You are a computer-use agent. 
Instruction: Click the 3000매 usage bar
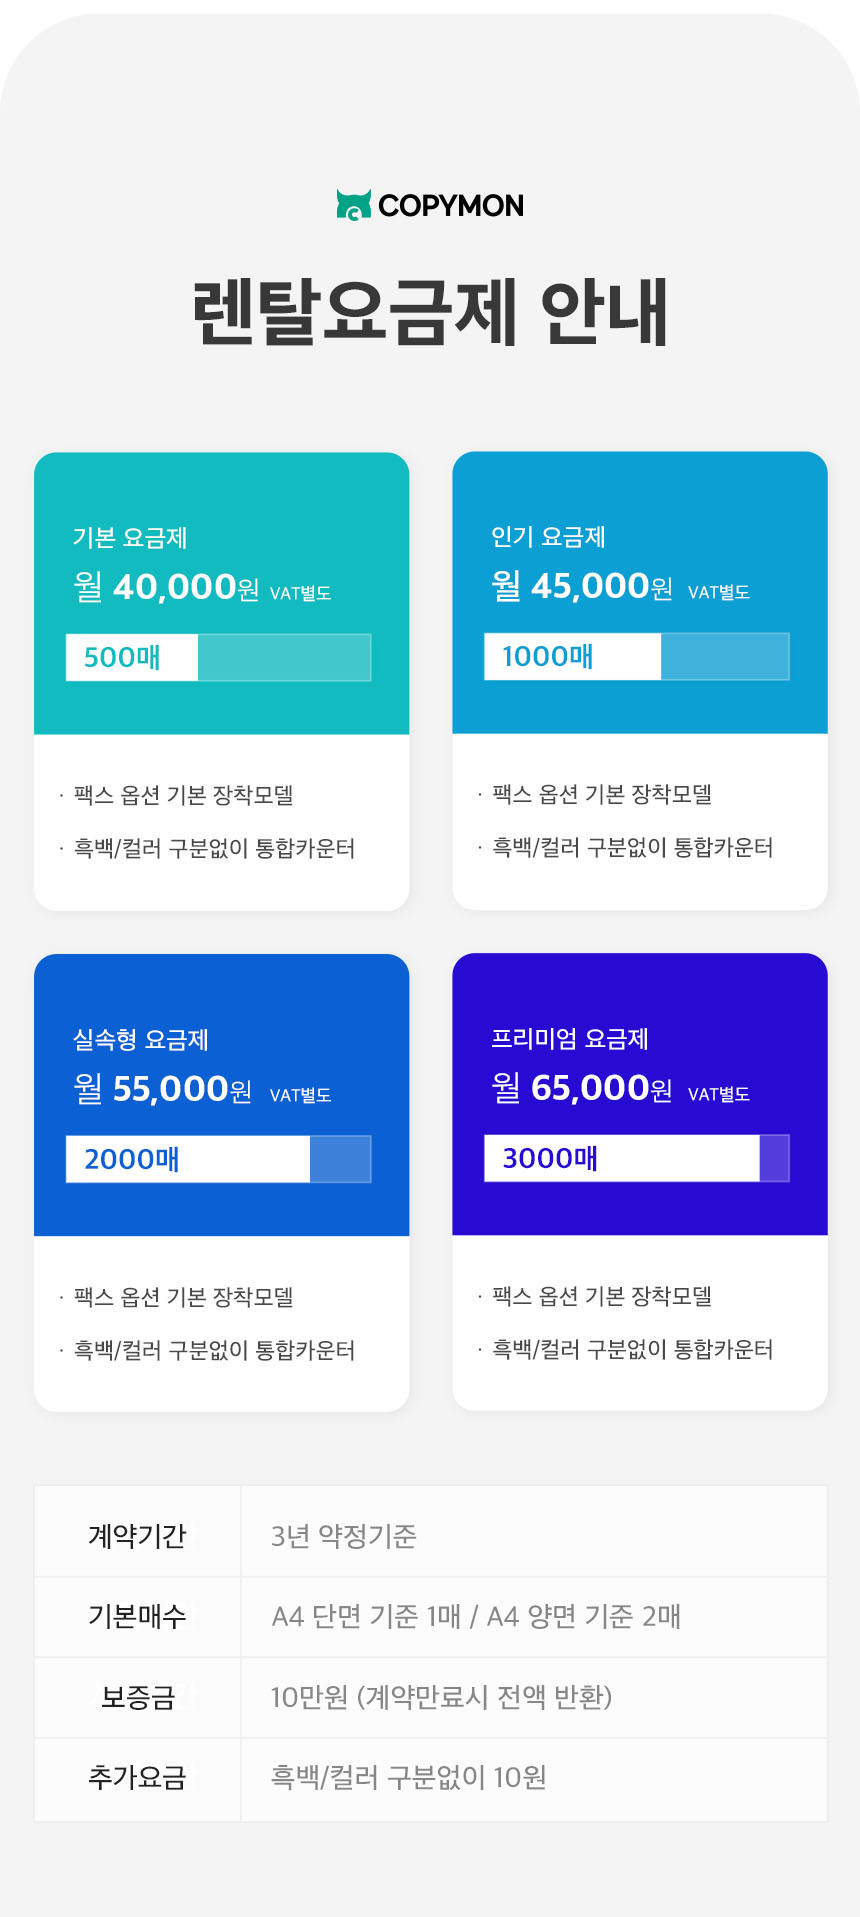point(636,1158)
